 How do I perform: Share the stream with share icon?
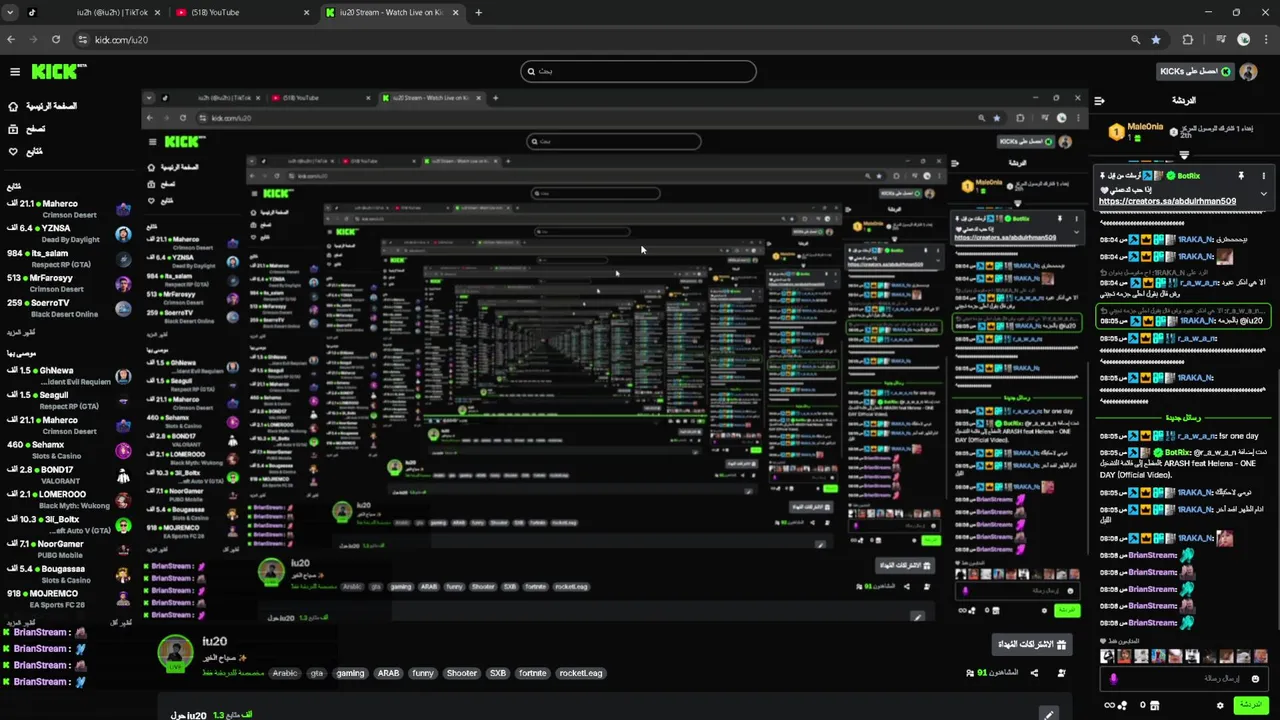click(1034, 673)
